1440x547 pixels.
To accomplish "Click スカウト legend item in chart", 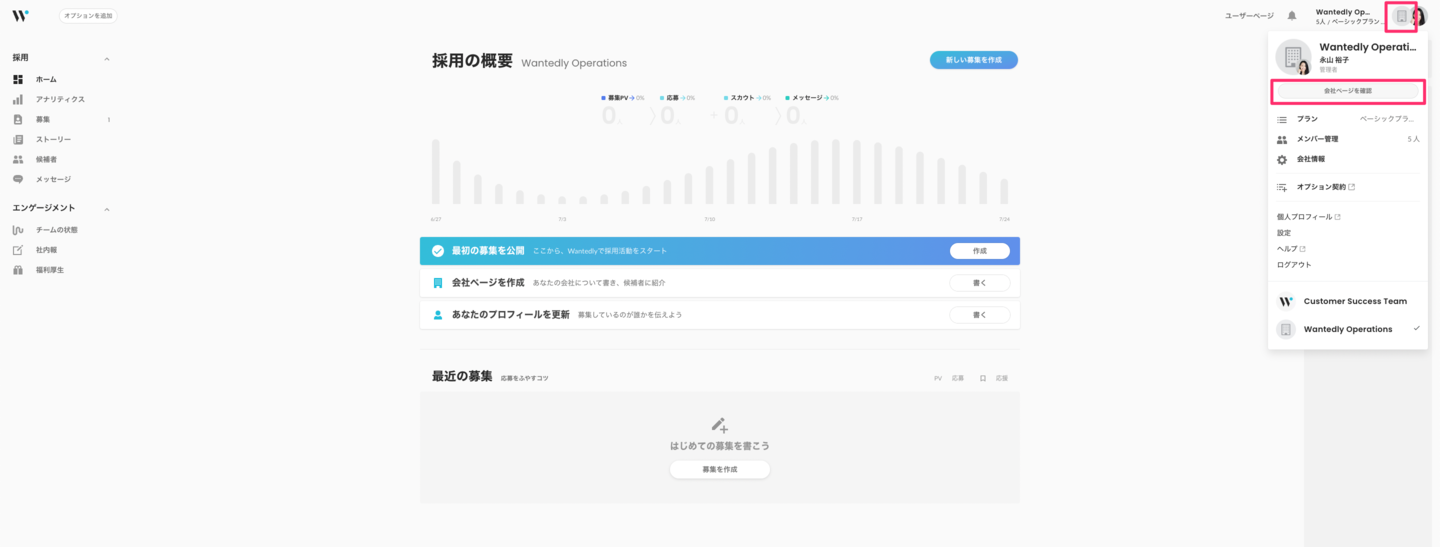I will pos(747,98).
